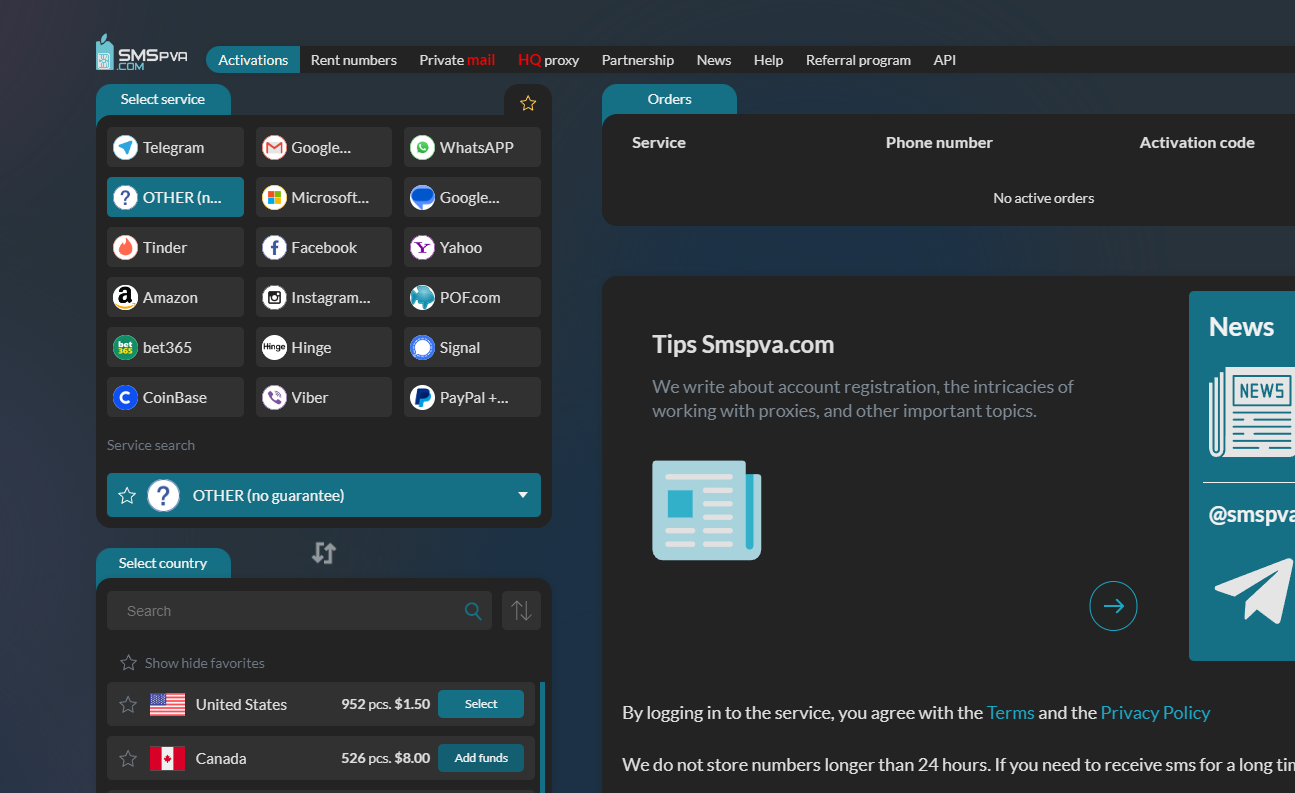Open the Telegram paper plane channel icon
Screen dimensions: 1295x793
pyautogui.click(x=1254, y=591)
